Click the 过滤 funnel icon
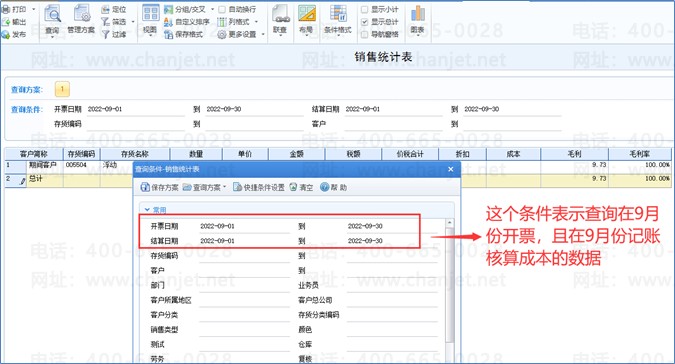The height and width of the screenshot is (364, 675). pos(105,34)
